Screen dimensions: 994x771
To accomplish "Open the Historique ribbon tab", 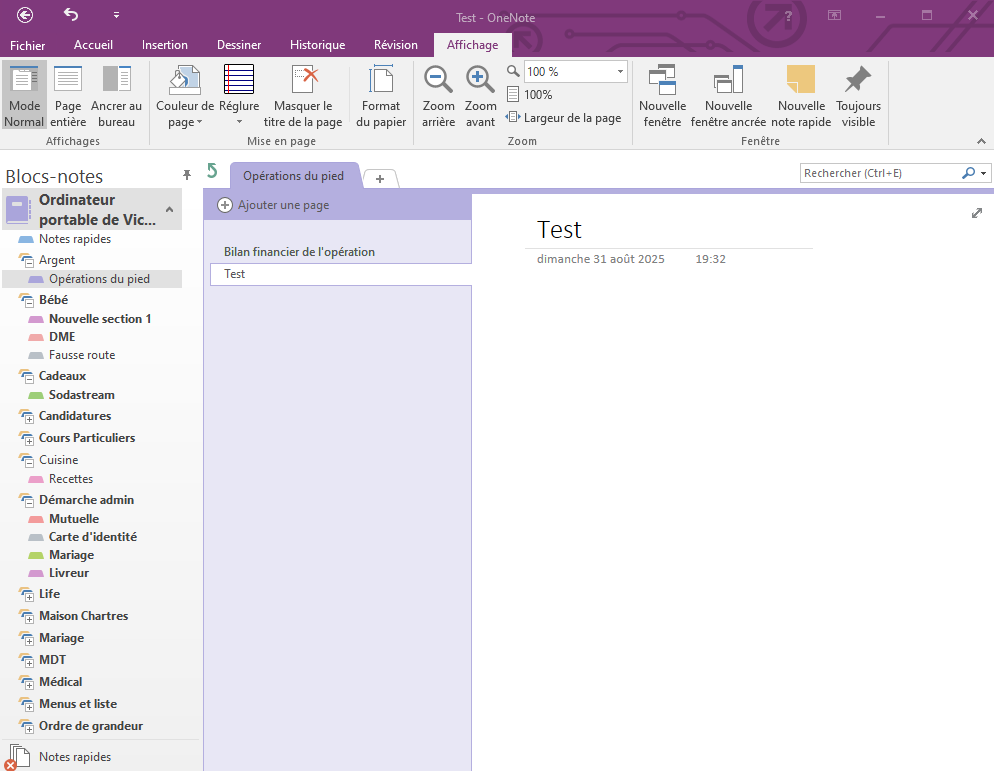I will tap(318, 45).
